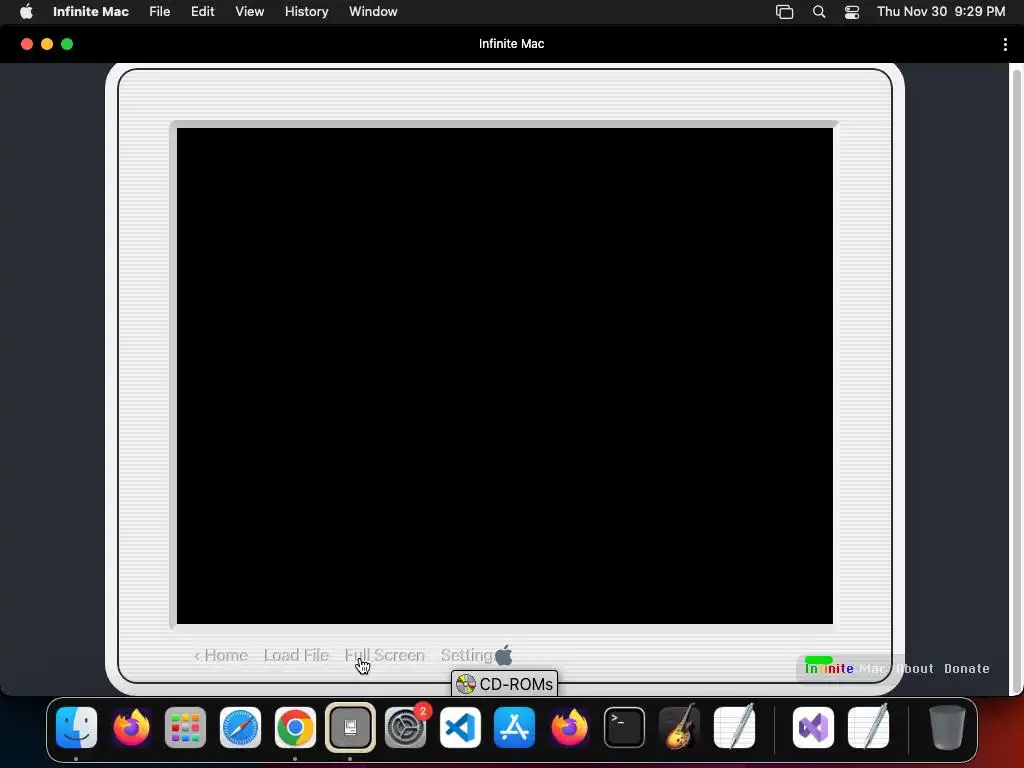This screenshot has height=768, width=1024.
Task: Close the Infinite Mac window
Action: 27,44
